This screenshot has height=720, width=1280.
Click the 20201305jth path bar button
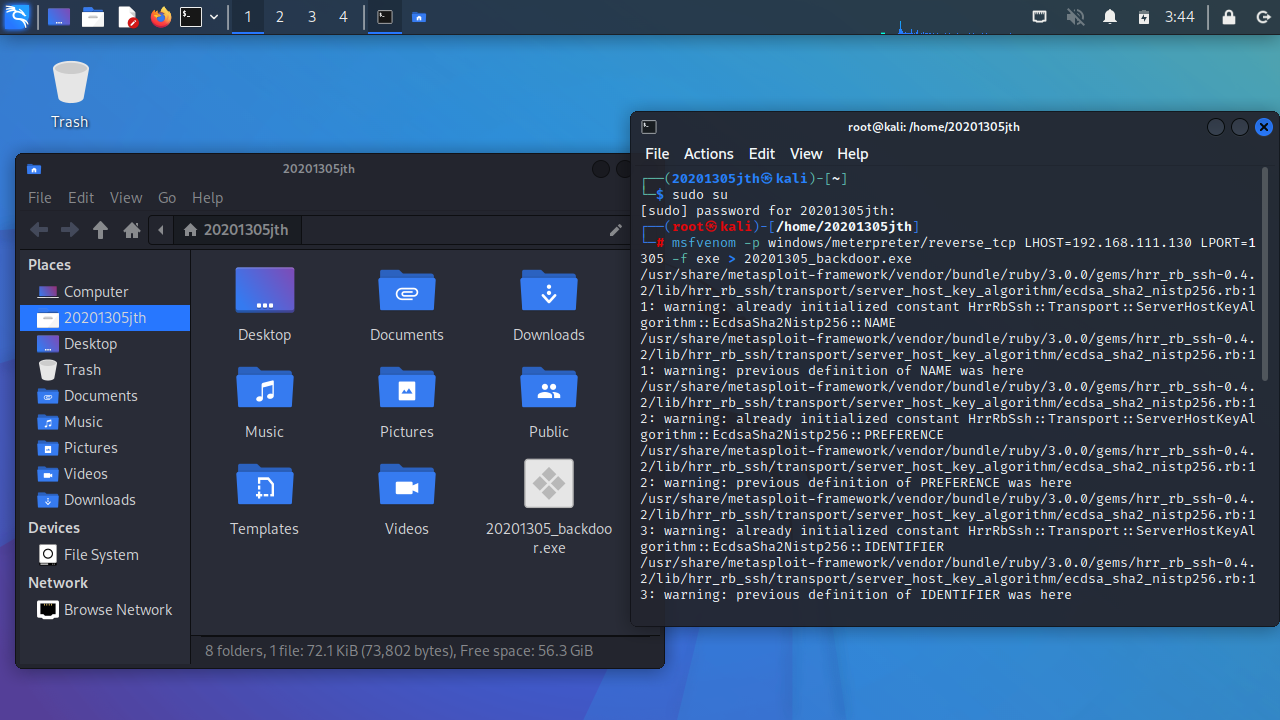[x=237, y=230]
